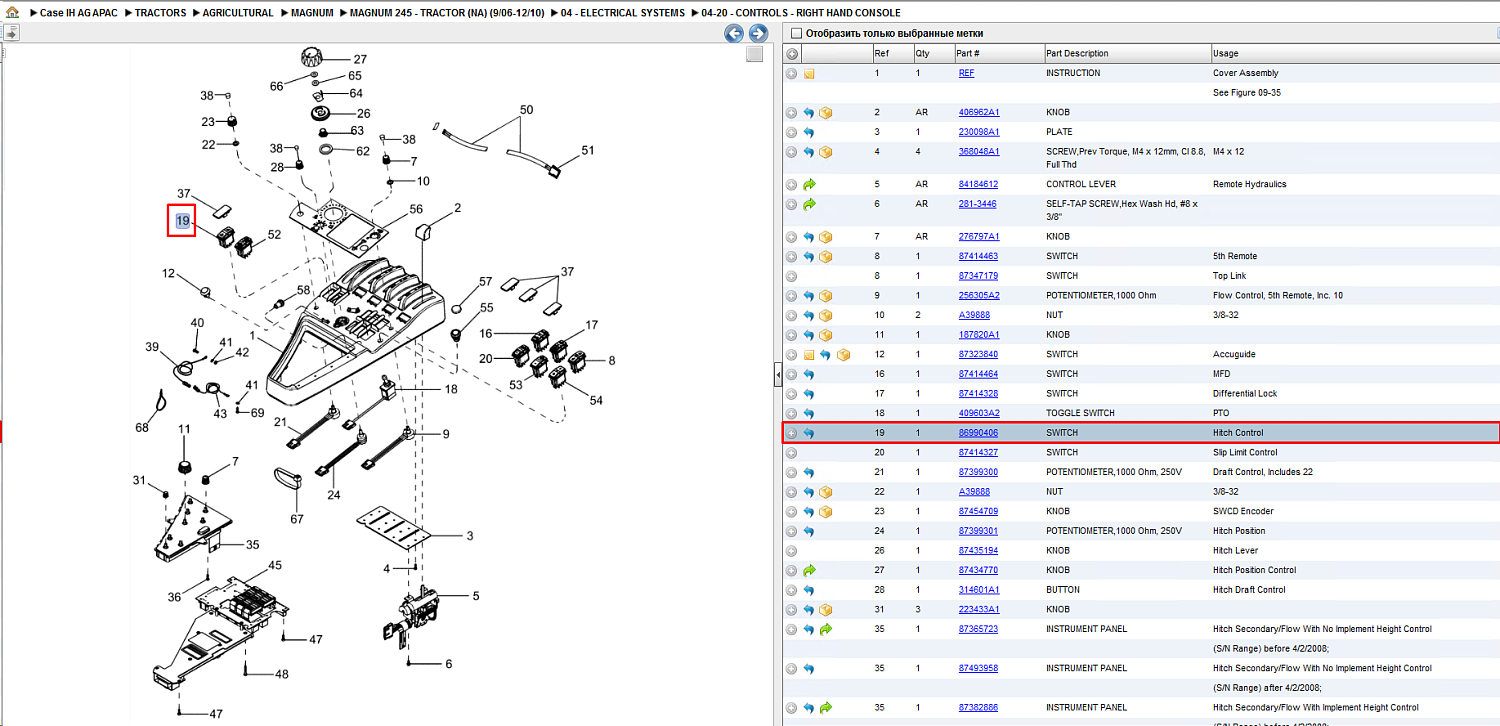Click the package box icon for switch 87323840
This screenshot has width=1500, height=726.
point(843,355)
